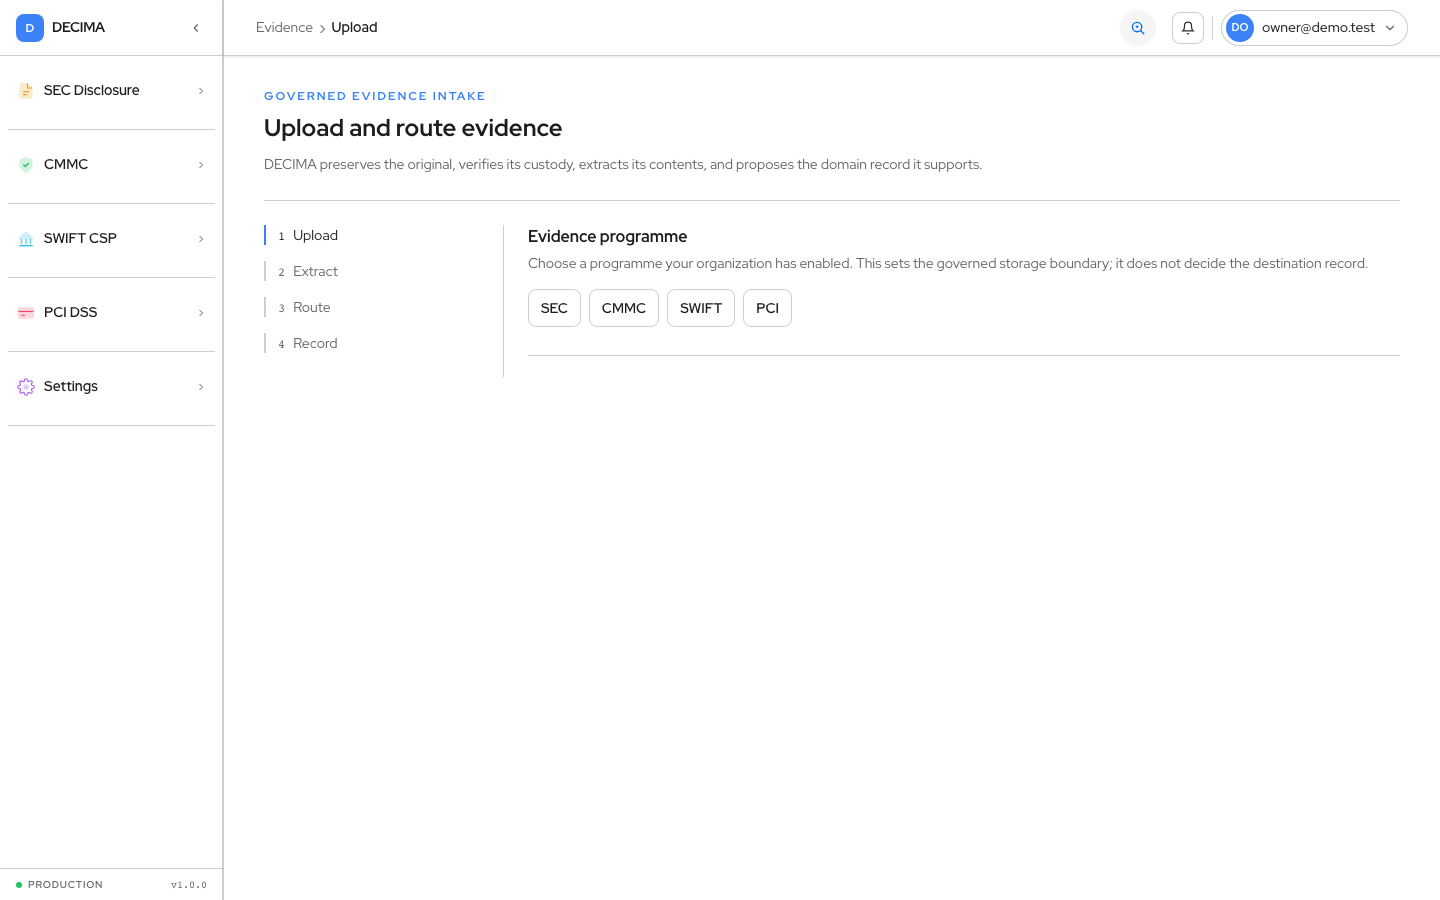Viewport: 1440px width, 900px height.
Task: Expand the SEC Disclosure chevron
Action: click(x=201, y=91)
